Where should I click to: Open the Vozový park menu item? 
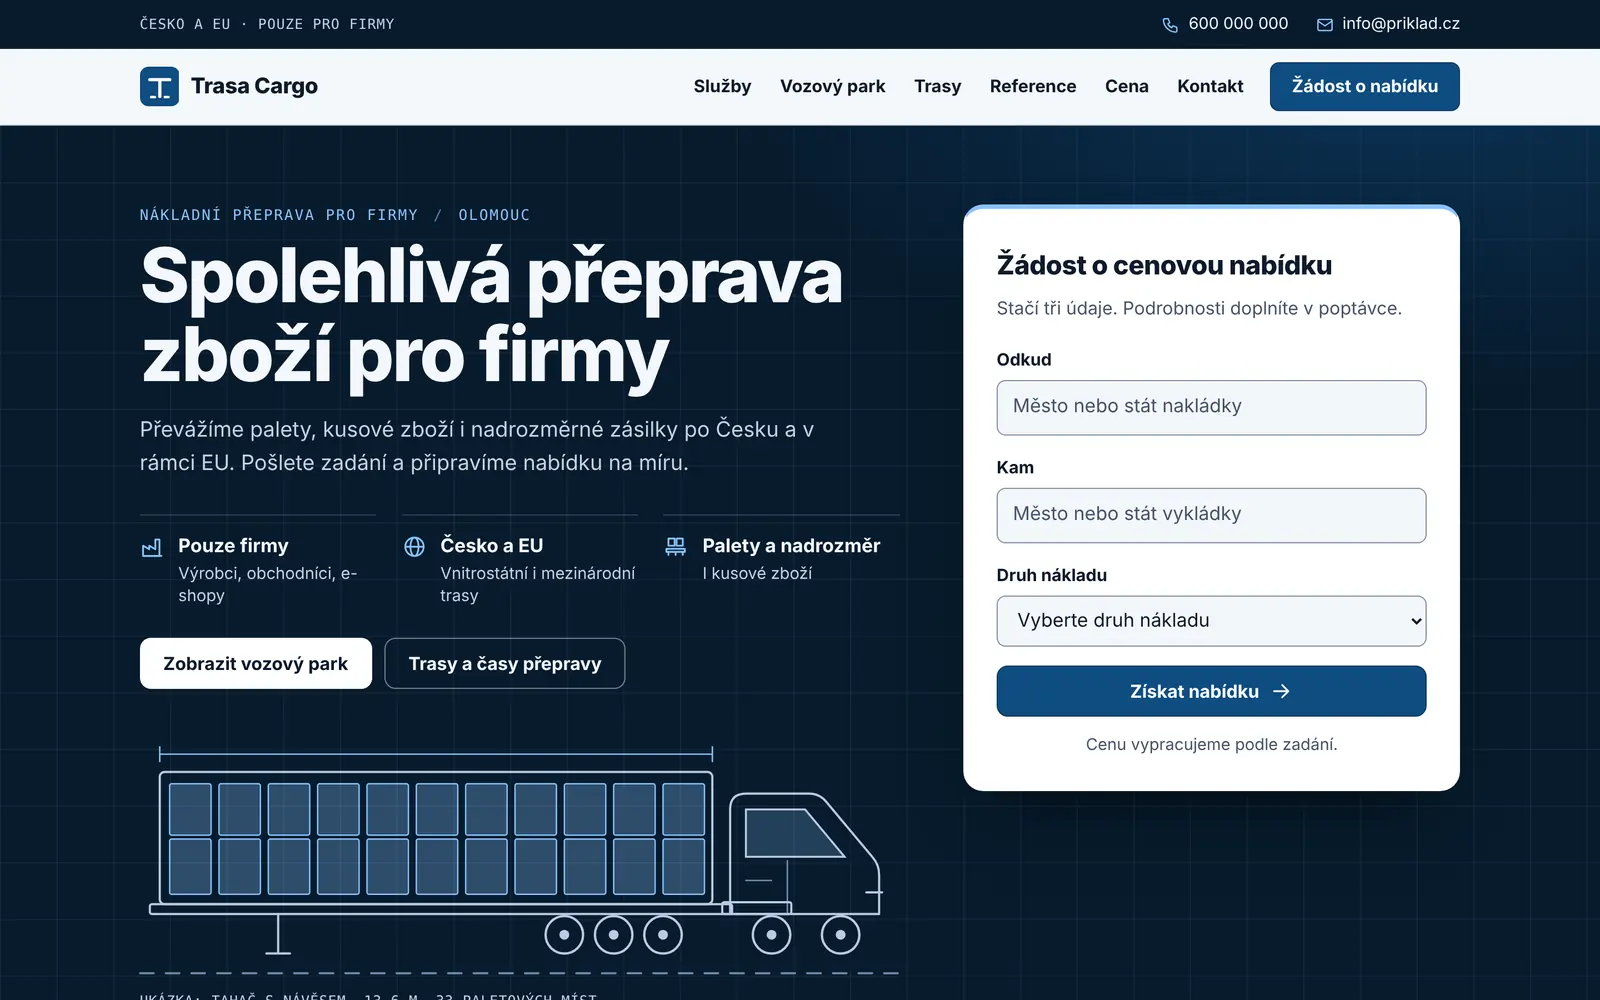coord(832,86)
